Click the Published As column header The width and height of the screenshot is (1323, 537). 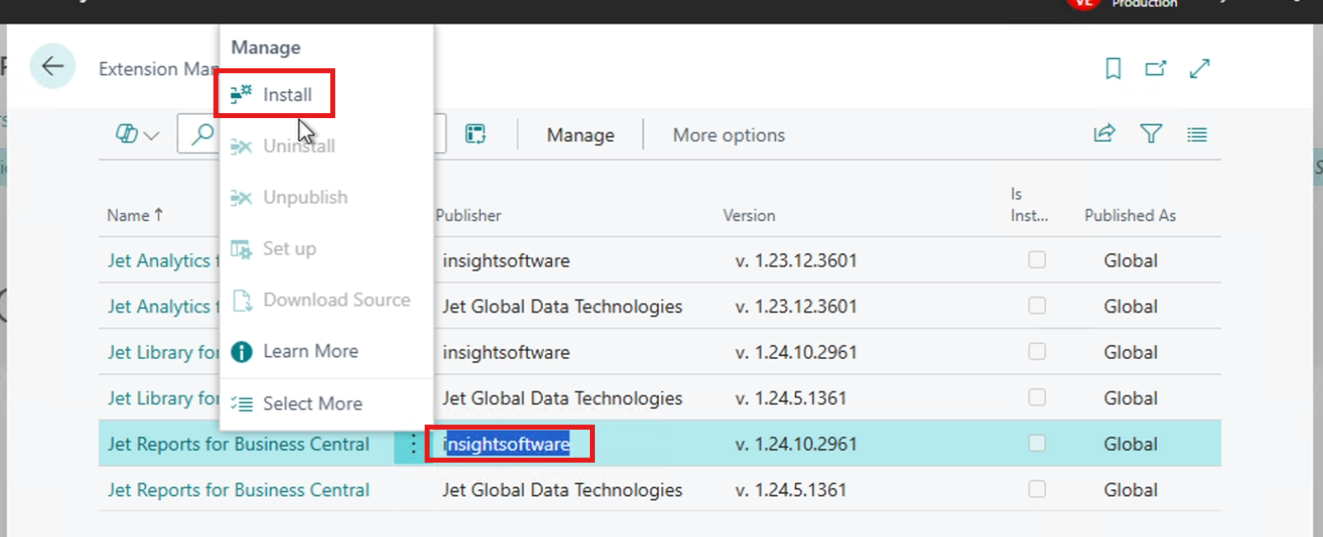pos(1130,215)
